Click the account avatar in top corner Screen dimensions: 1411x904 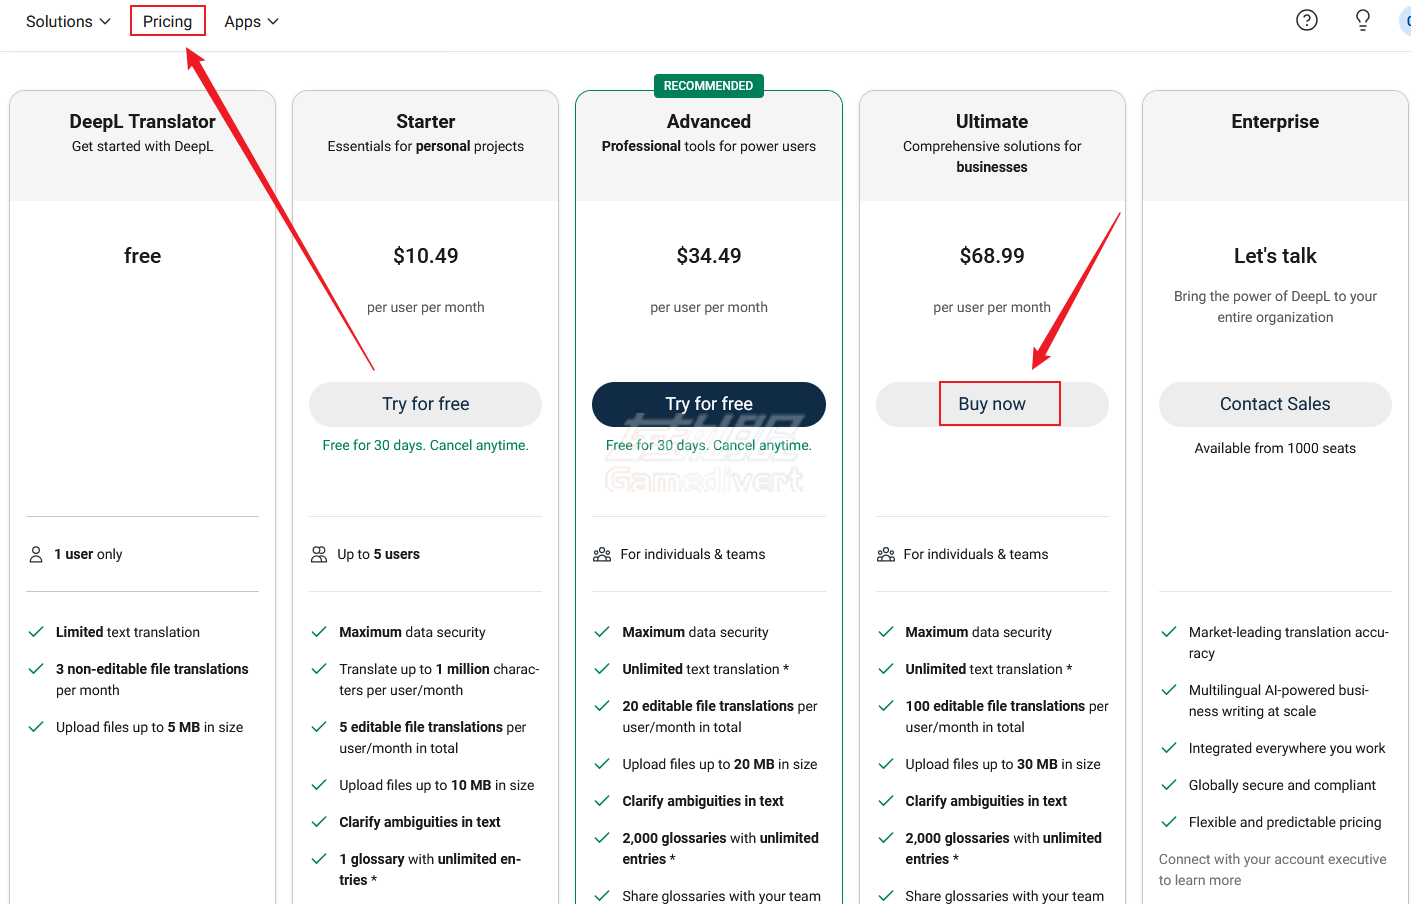[x=1405, y=21]
